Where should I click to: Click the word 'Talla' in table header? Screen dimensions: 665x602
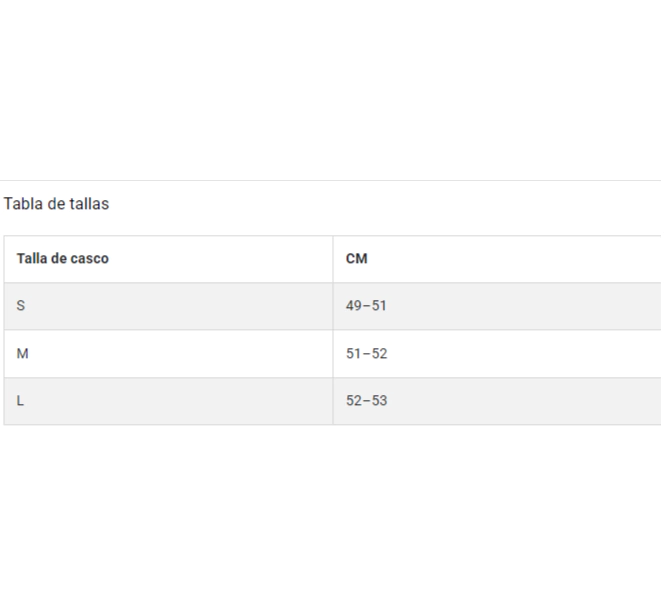point(32,258)
